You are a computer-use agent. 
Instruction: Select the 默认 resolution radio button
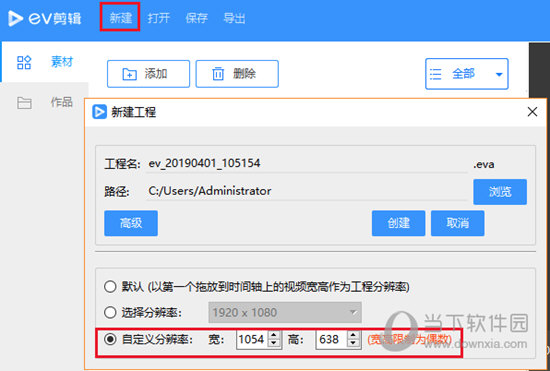(110, 286)
